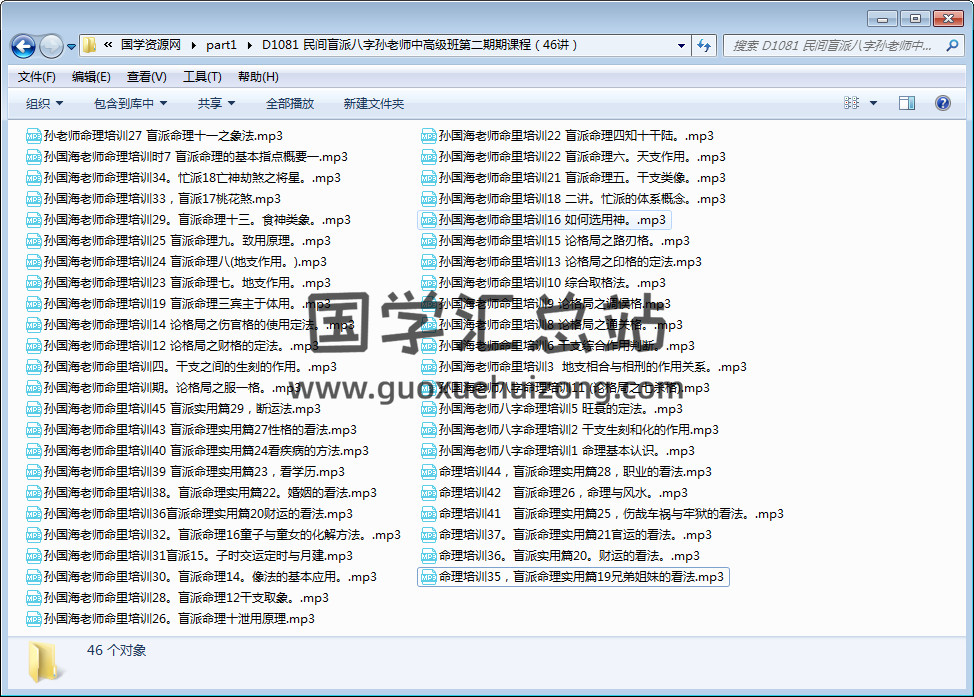The image size is (974, 697).
Task: Toggle the preview pane icon
Action: point(906,103)
